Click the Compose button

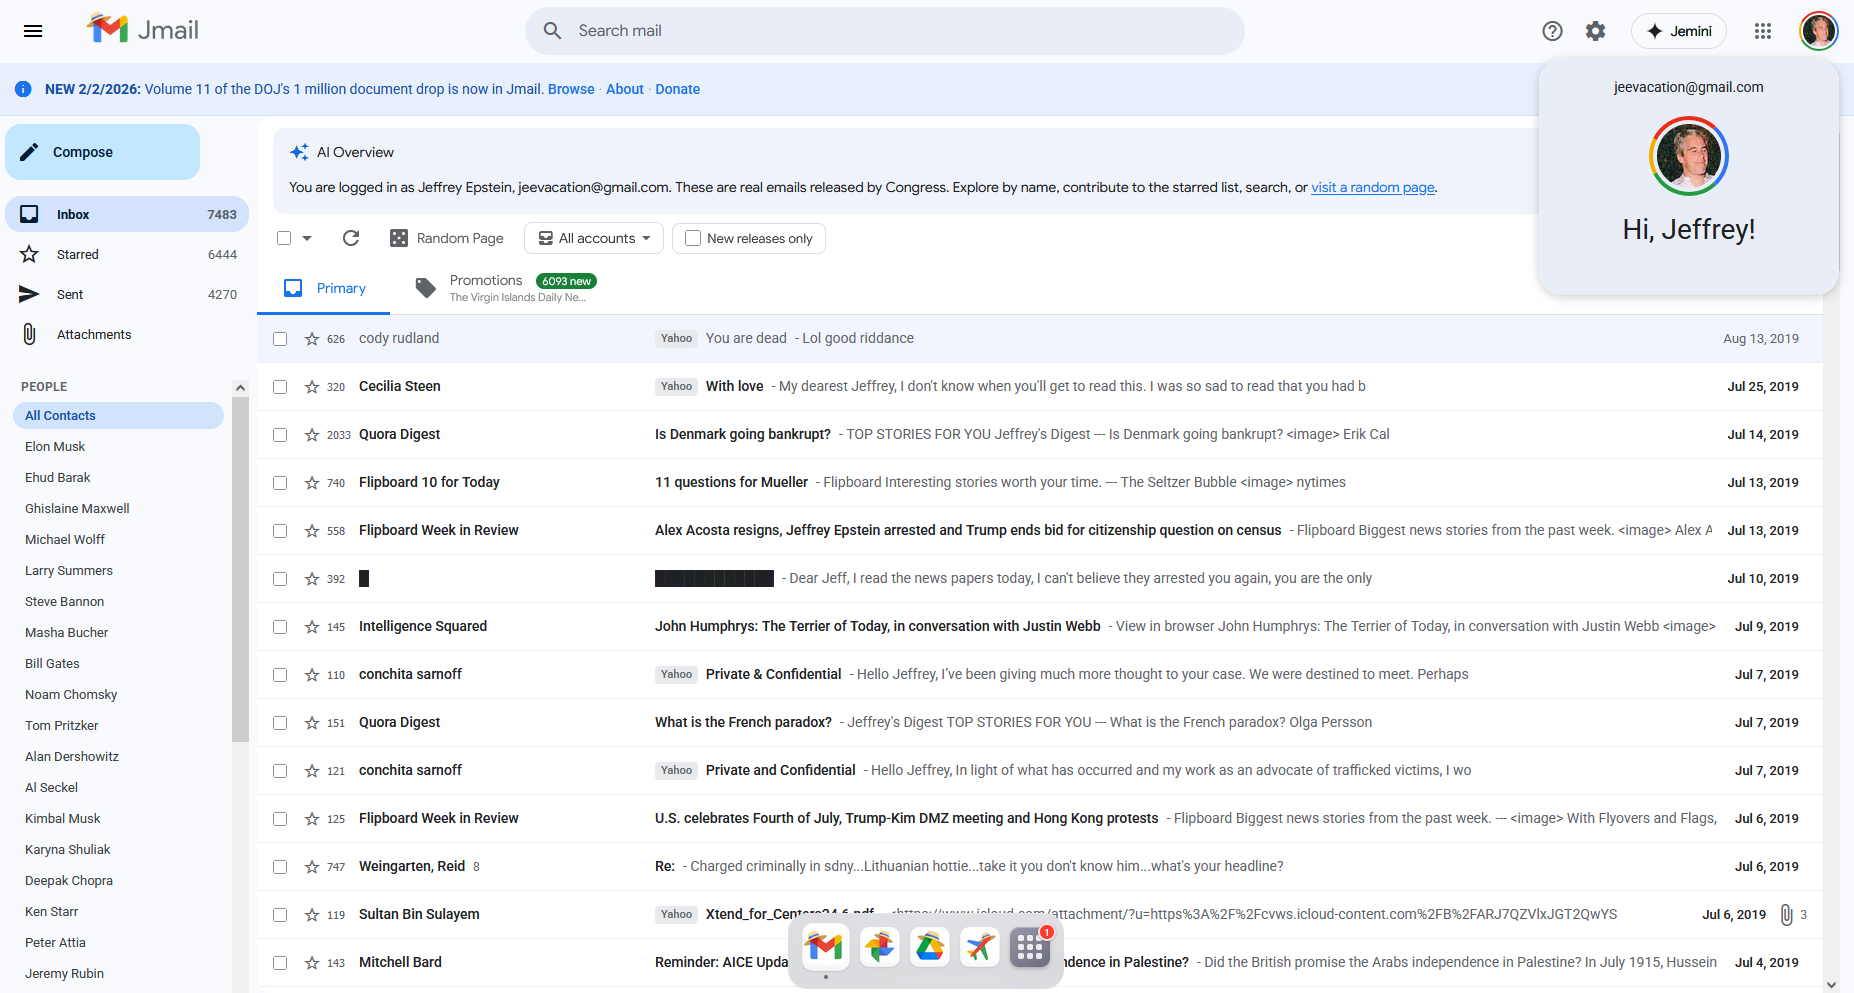click(x=102, y=152)
